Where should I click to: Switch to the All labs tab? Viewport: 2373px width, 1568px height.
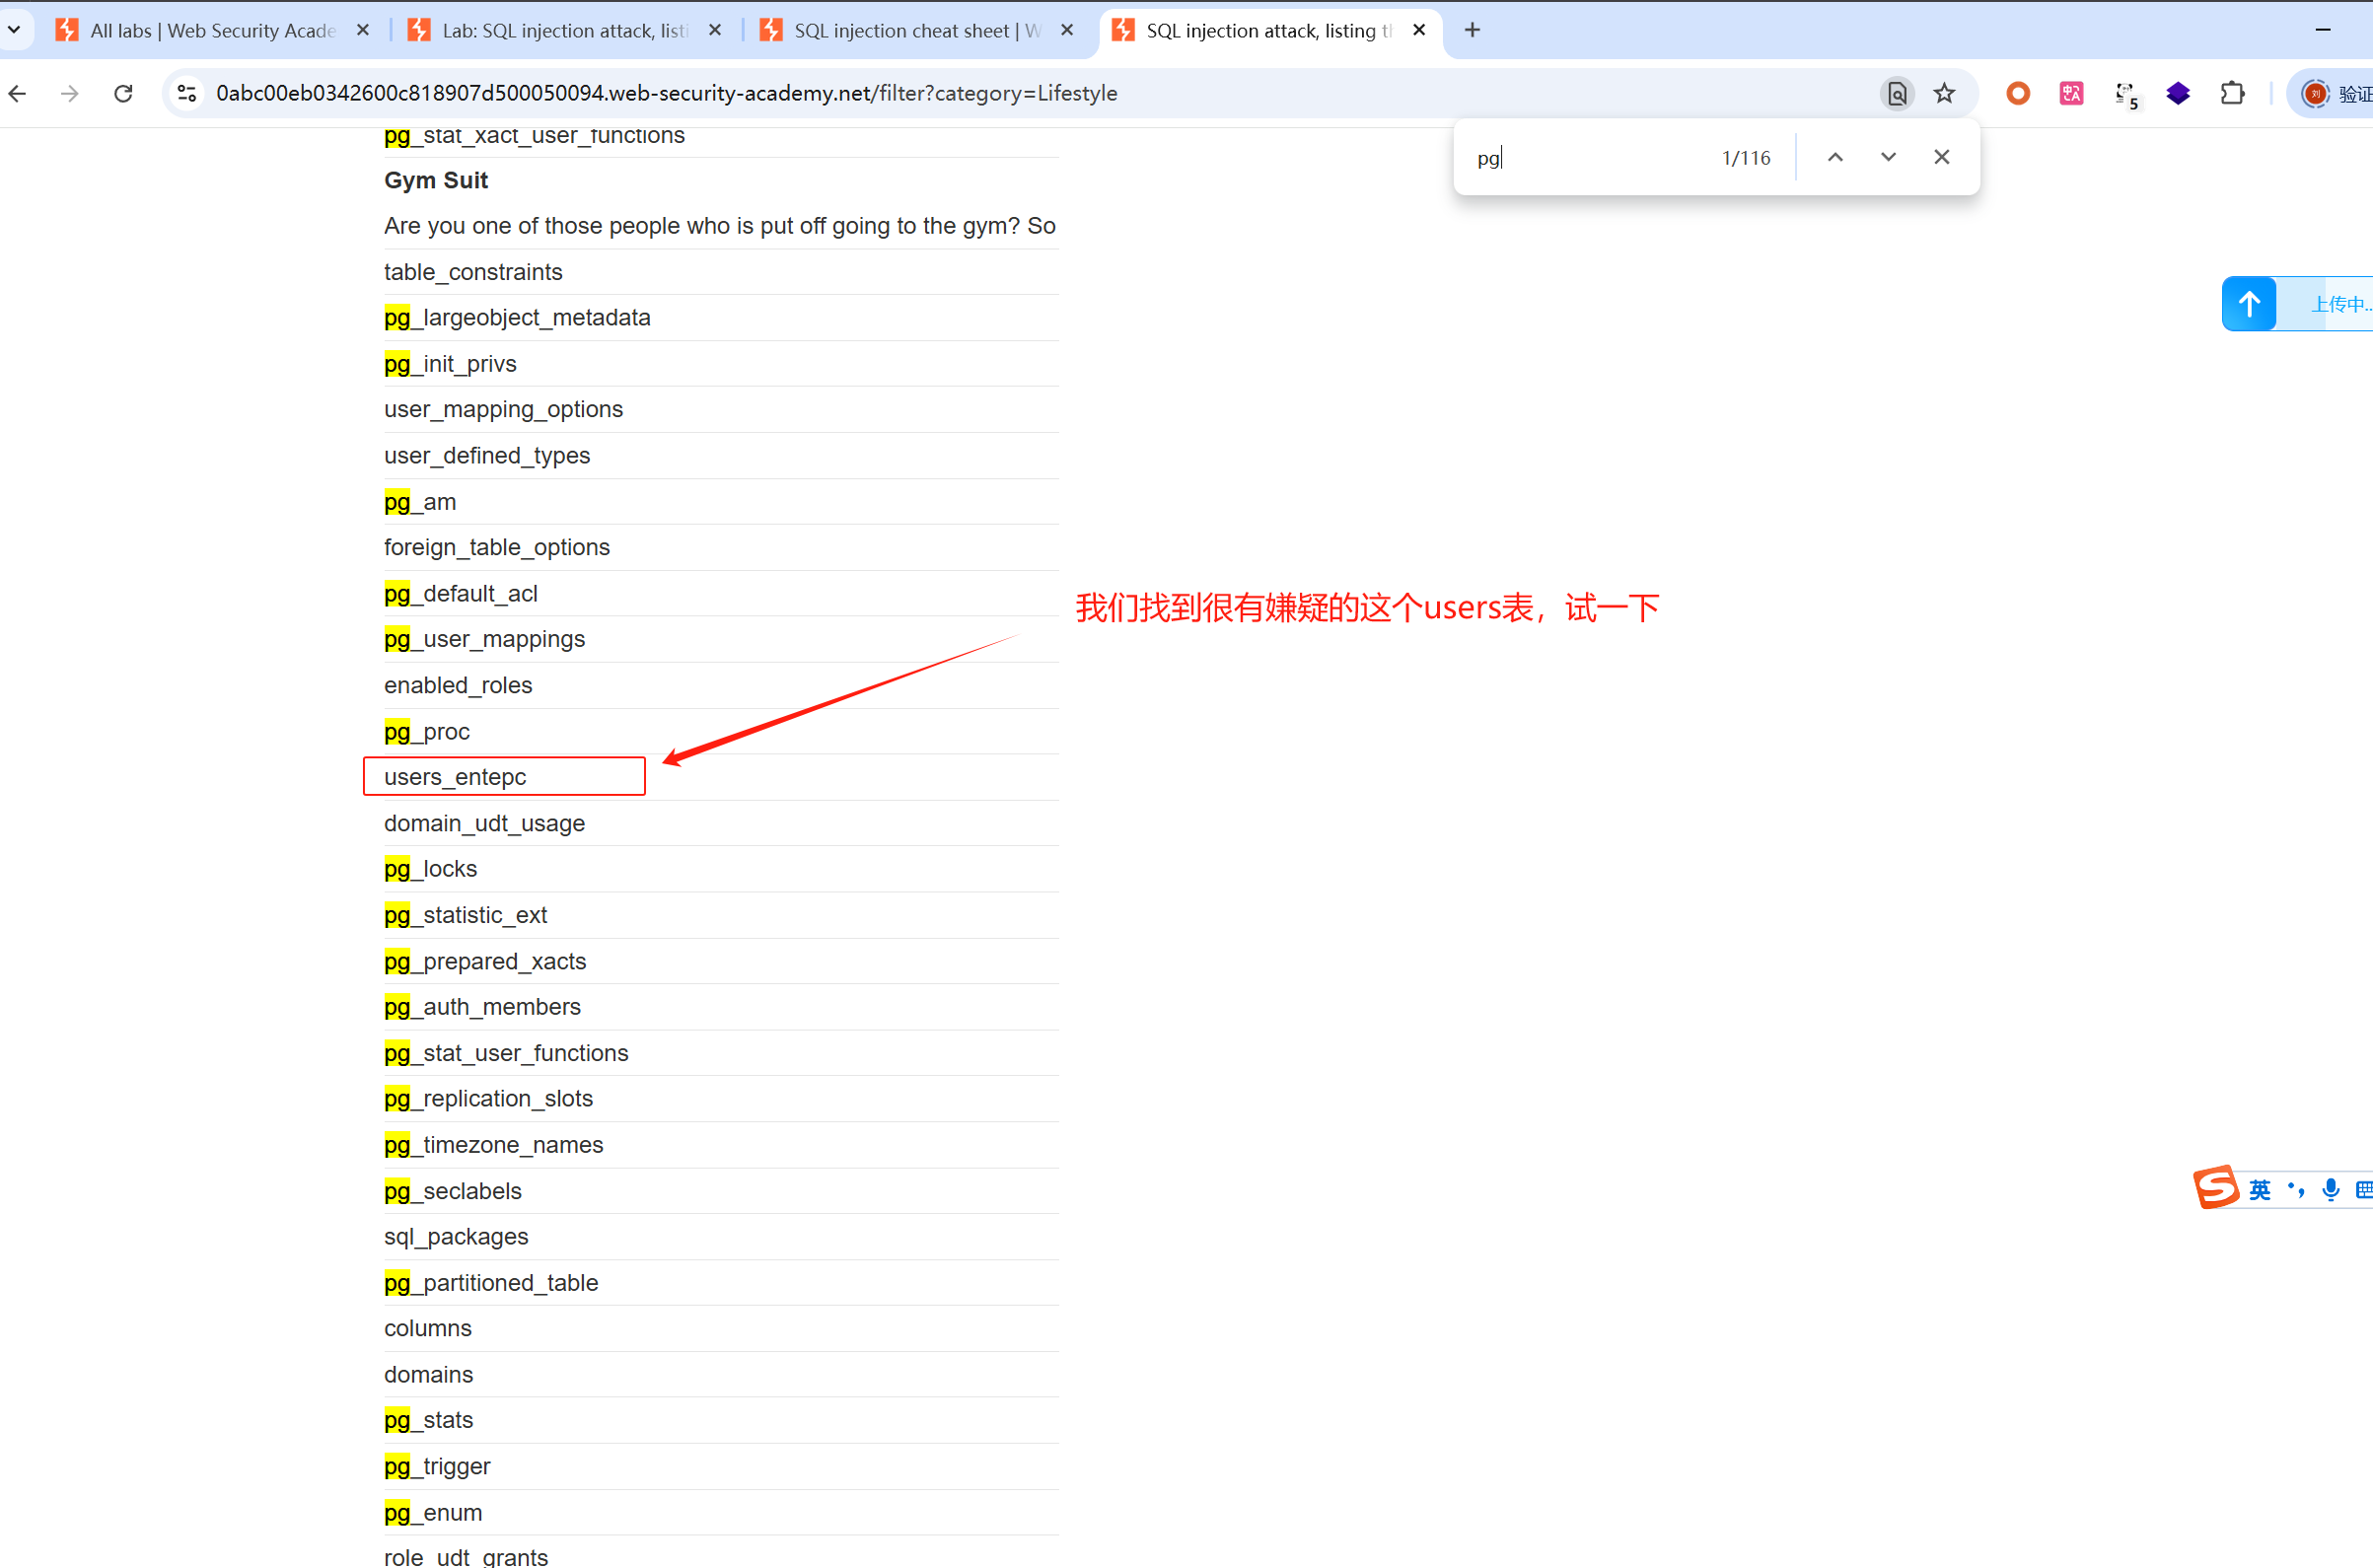click(210, 30)
